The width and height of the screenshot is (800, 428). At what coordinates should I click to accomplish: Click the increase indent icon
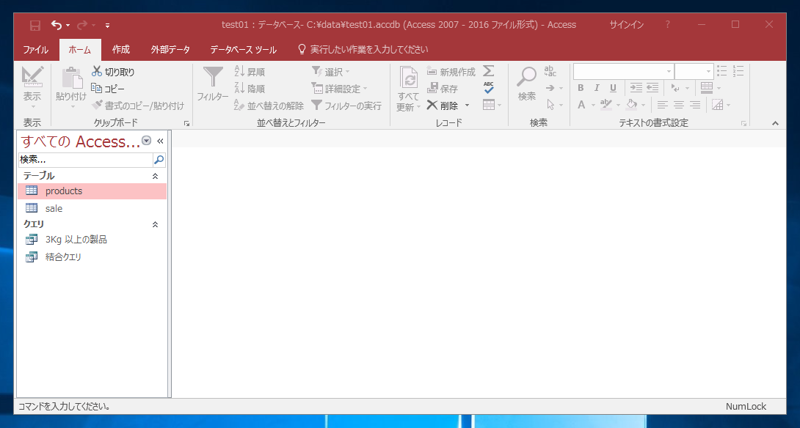(x=636, y=88)
